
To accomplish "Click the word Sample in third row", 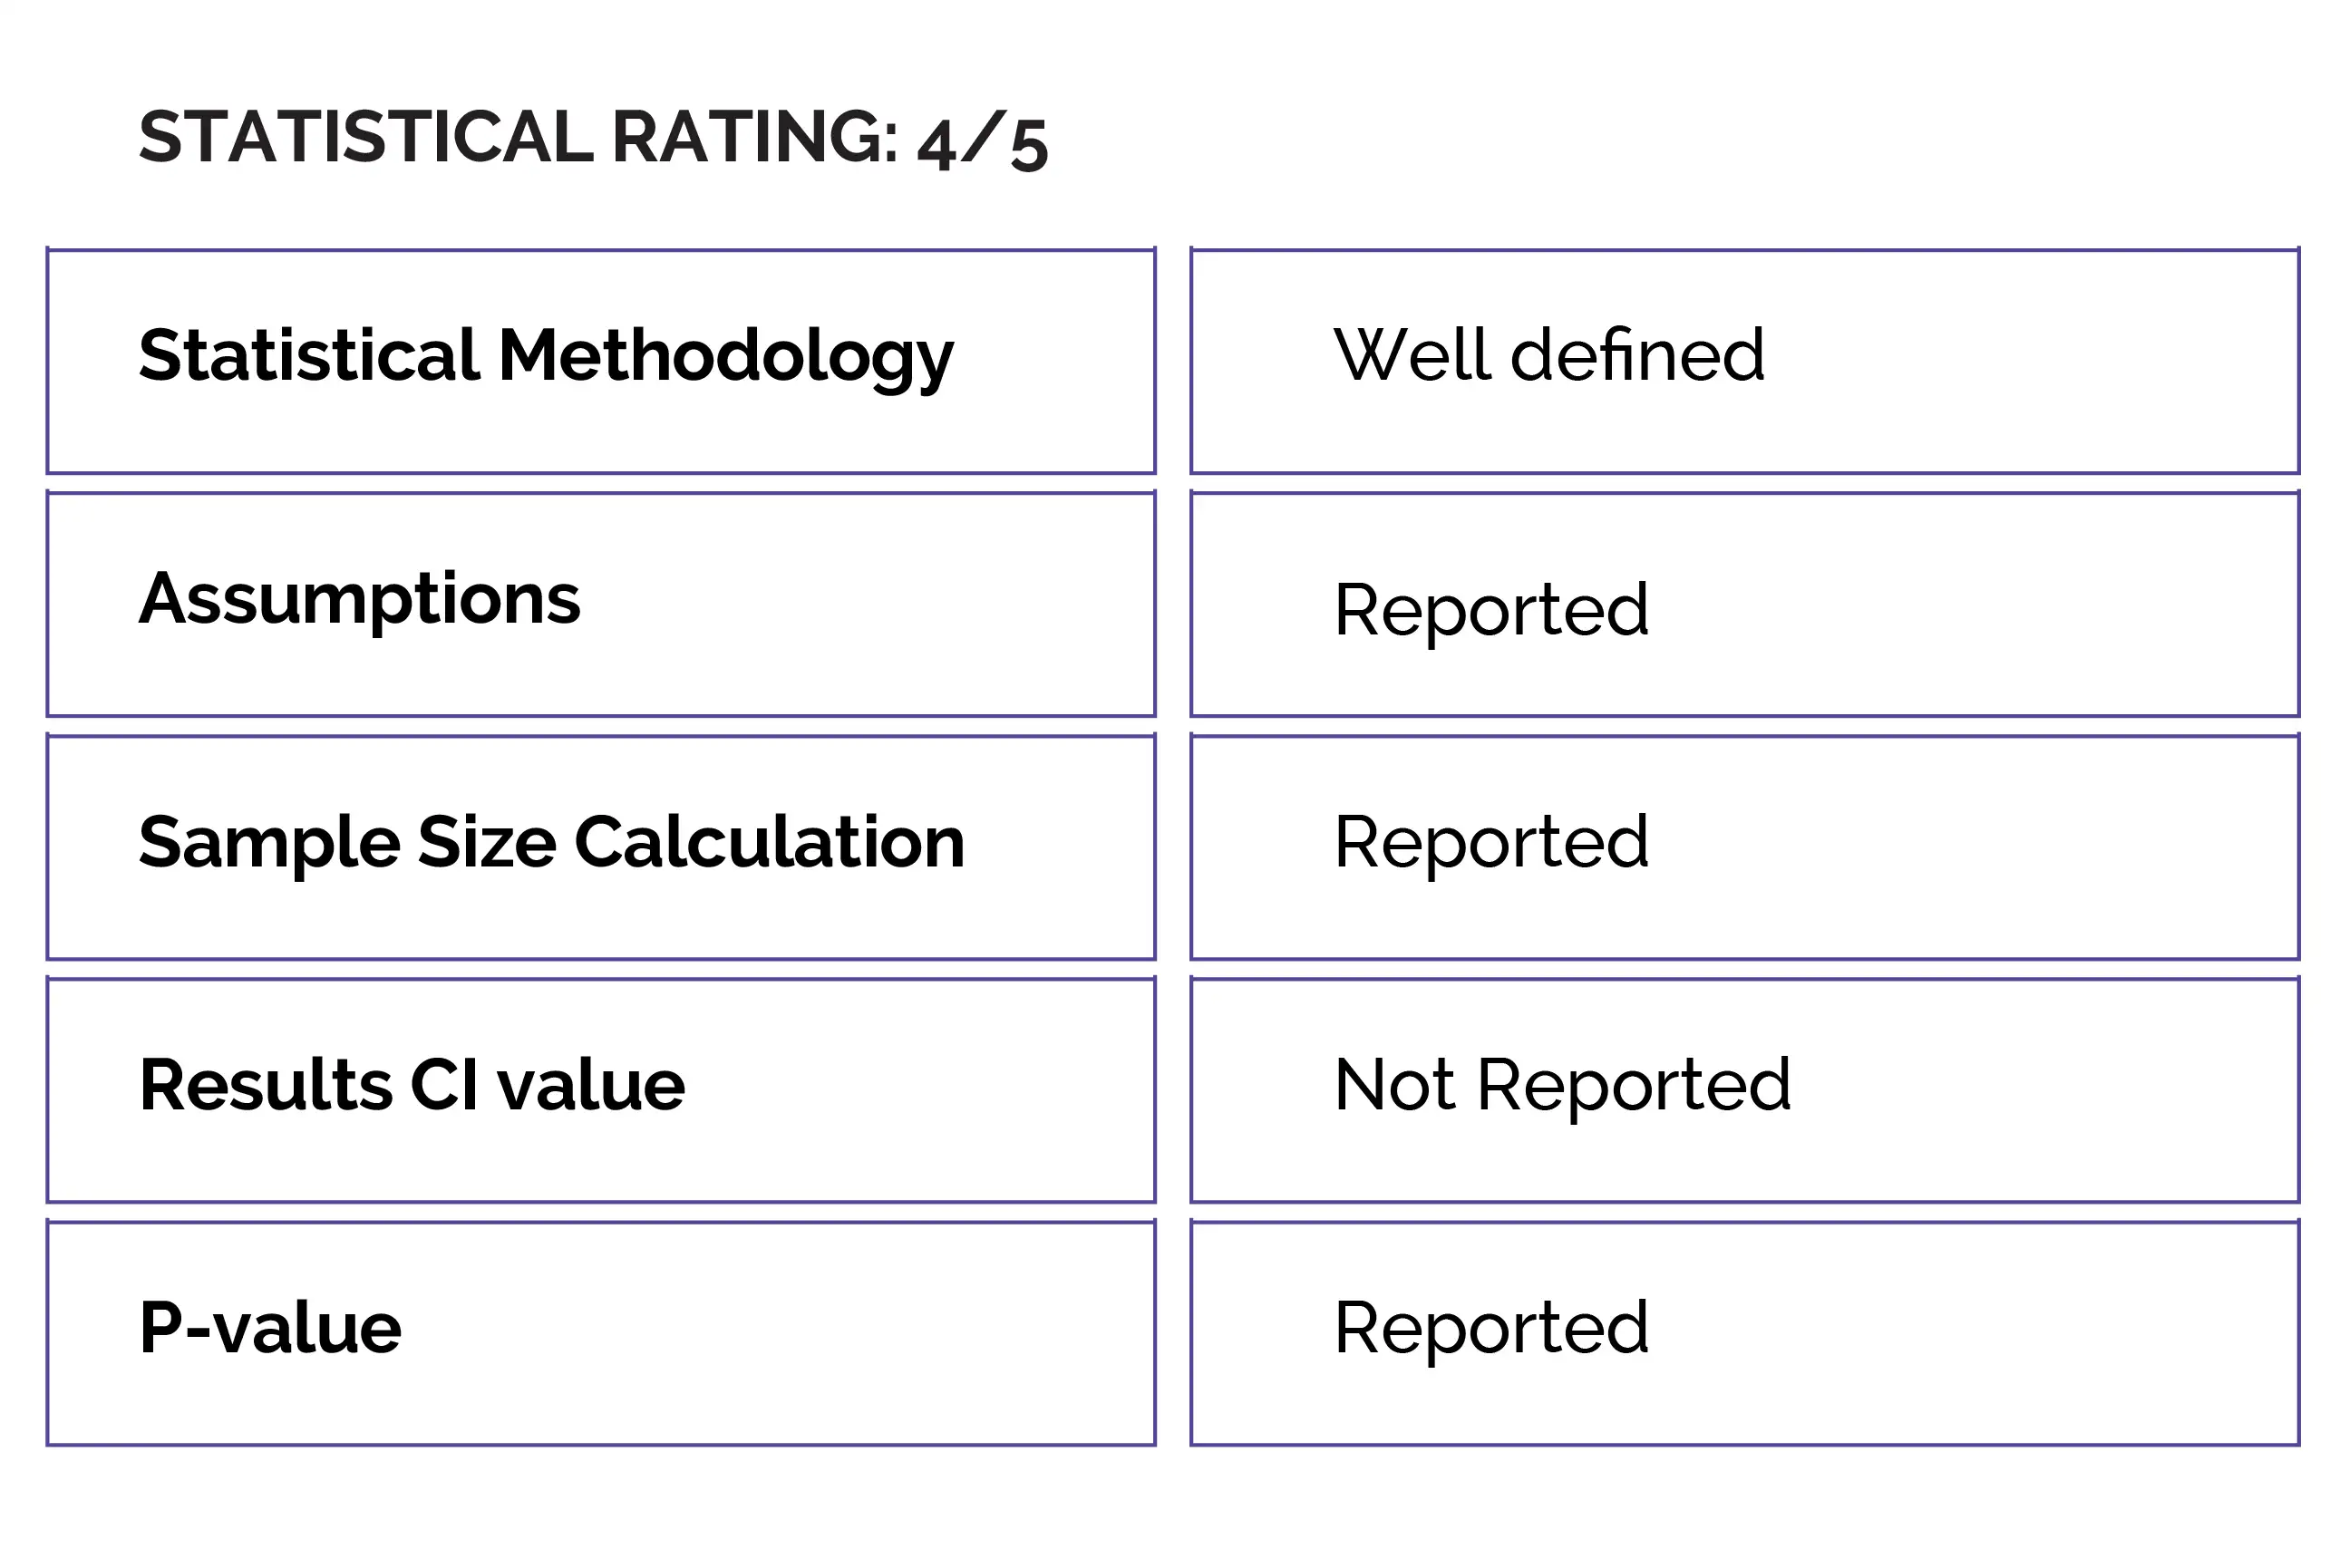I will click(x=269, y=842).
